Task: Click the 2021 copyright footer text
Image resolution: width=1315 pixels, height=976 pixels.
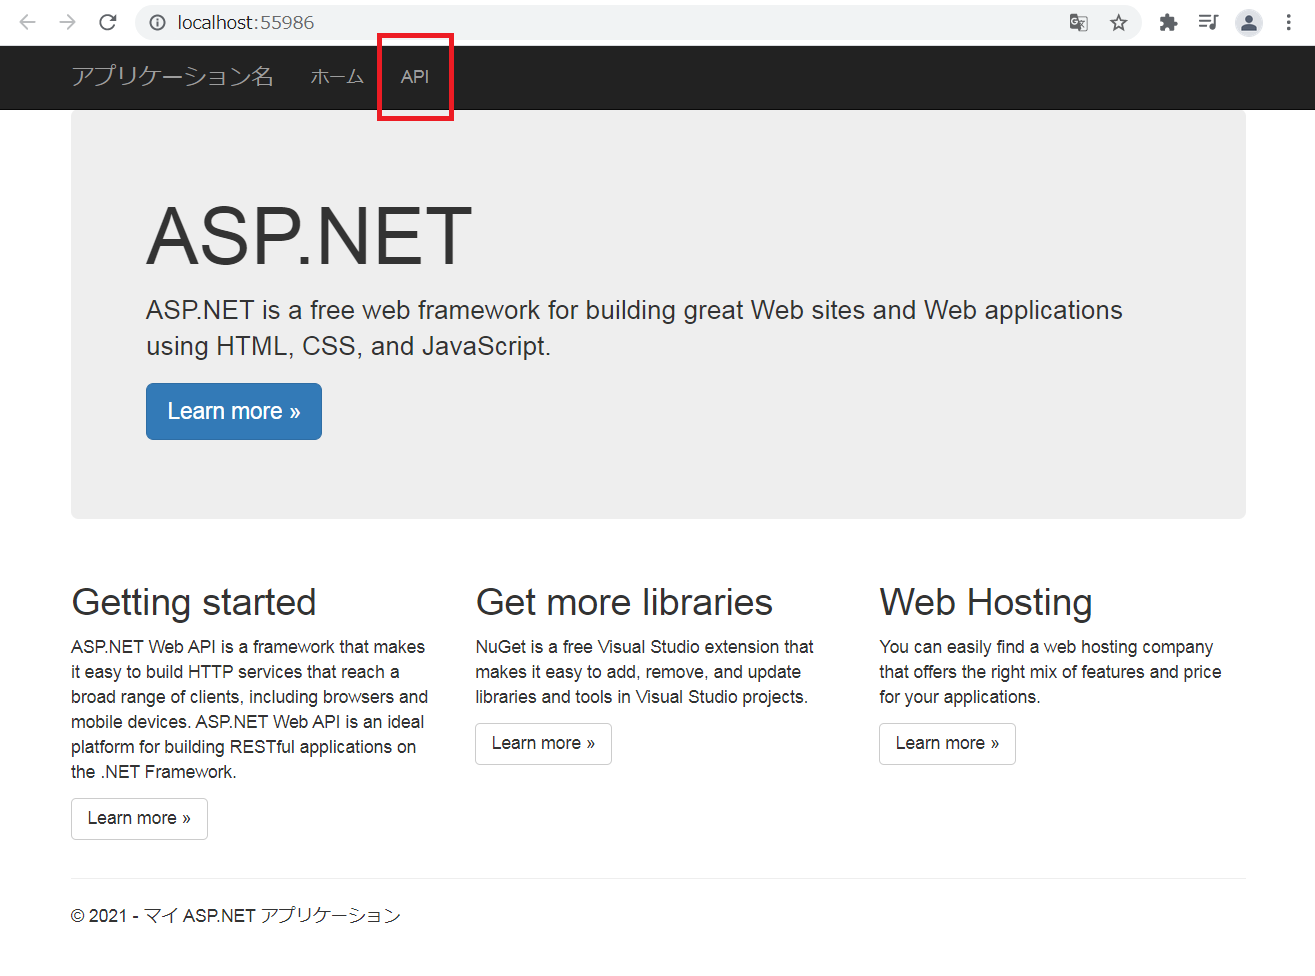Action: [236, 915]
